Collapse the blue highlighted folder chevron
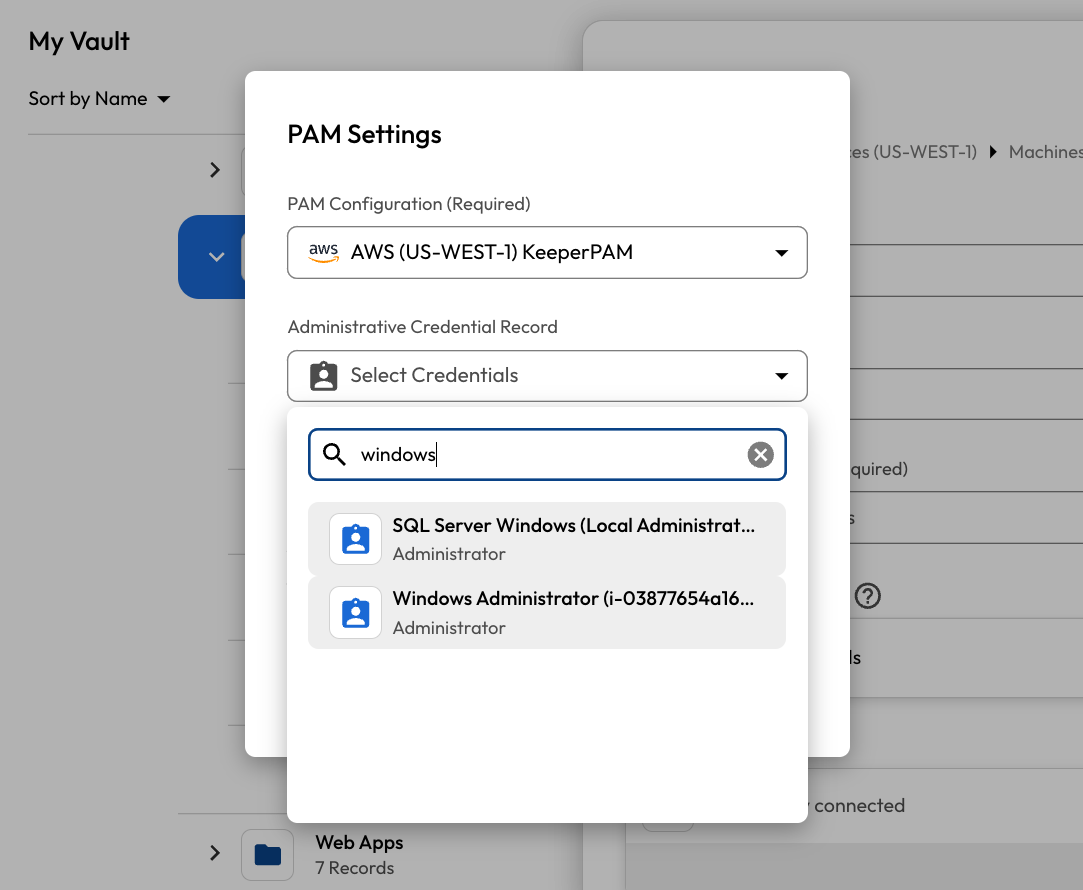Image resolution: width=1083 pixels, height=890 pixels. click(216, 257)
